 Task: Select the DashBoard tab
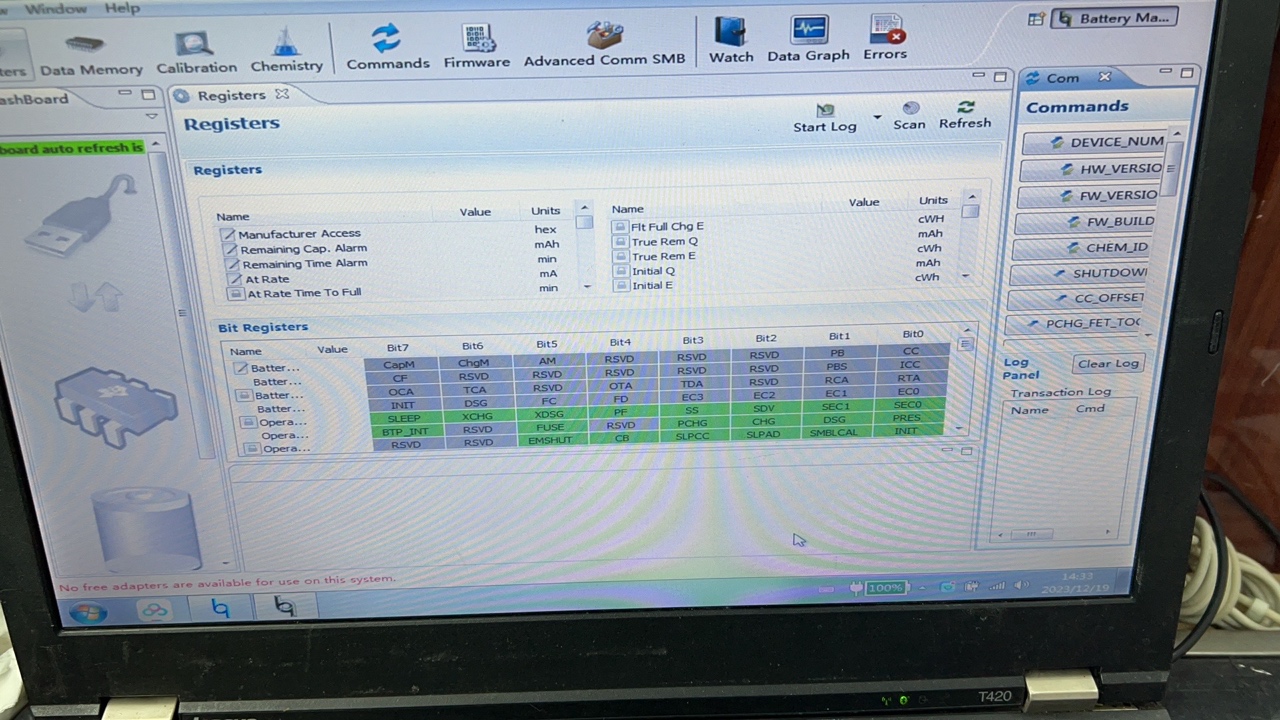point(34,99)
